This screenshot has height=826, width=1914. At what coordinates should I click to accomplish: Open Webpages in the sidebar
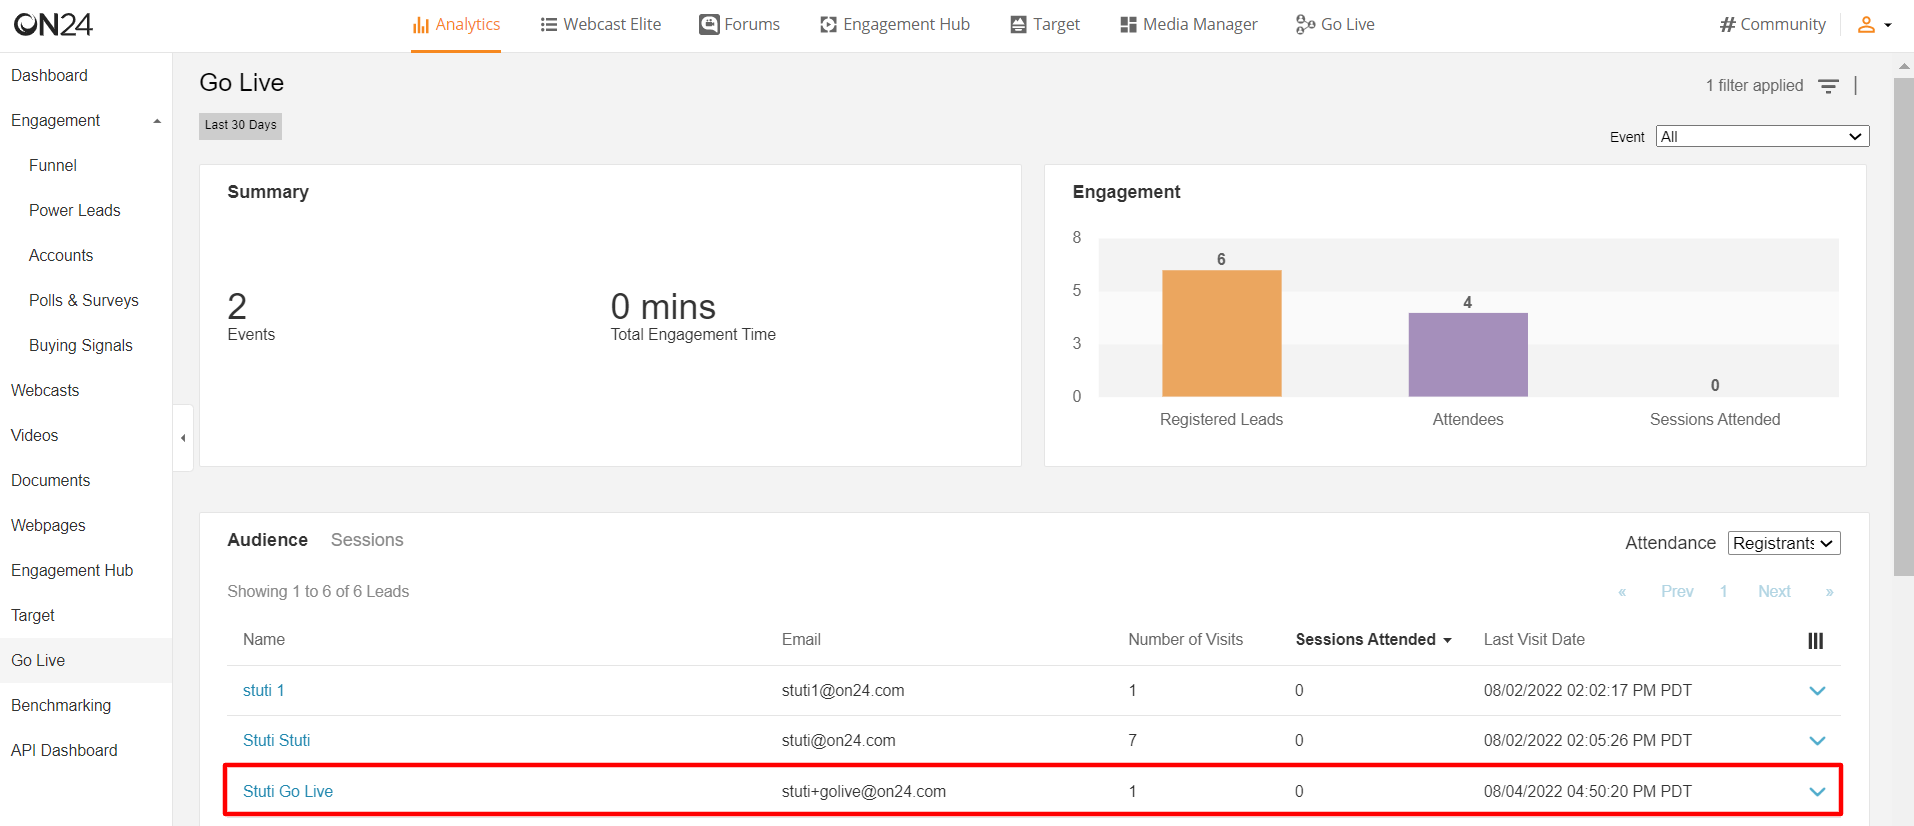click(x=48, y=525)
